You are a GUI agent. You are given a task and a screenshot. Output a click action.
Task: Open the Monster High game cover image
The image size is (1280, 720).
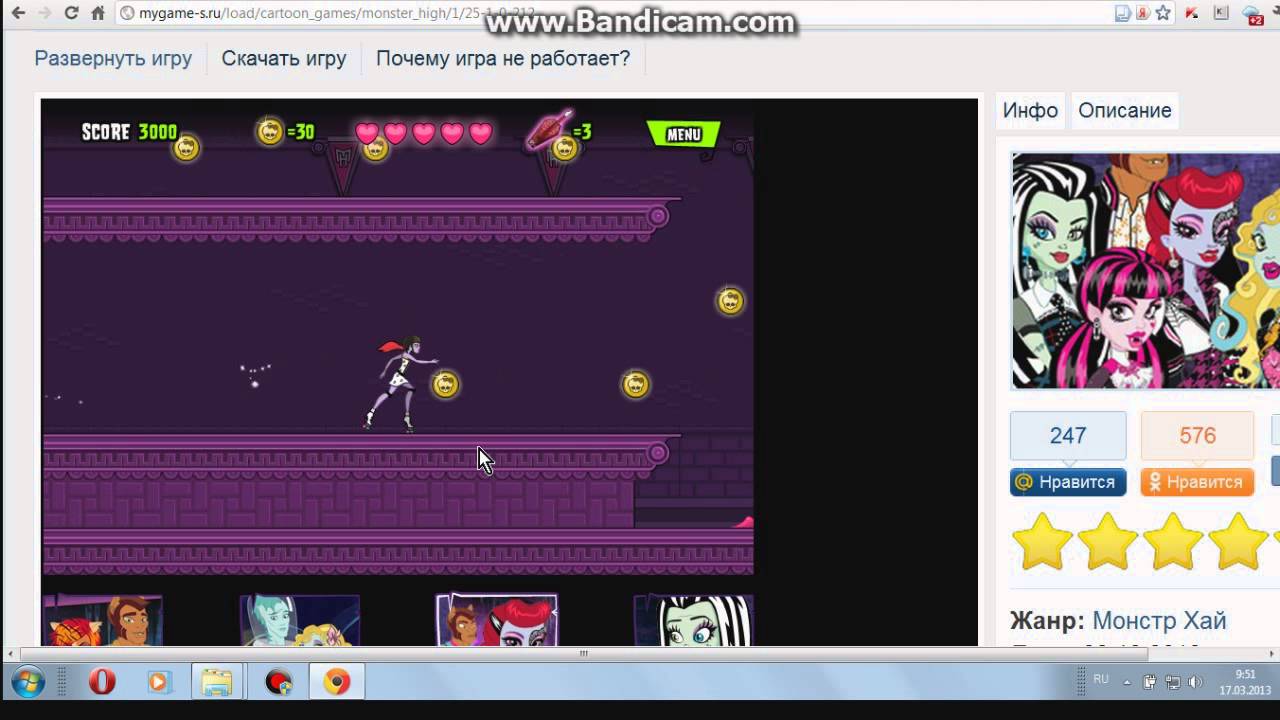tap(1146, 270)
